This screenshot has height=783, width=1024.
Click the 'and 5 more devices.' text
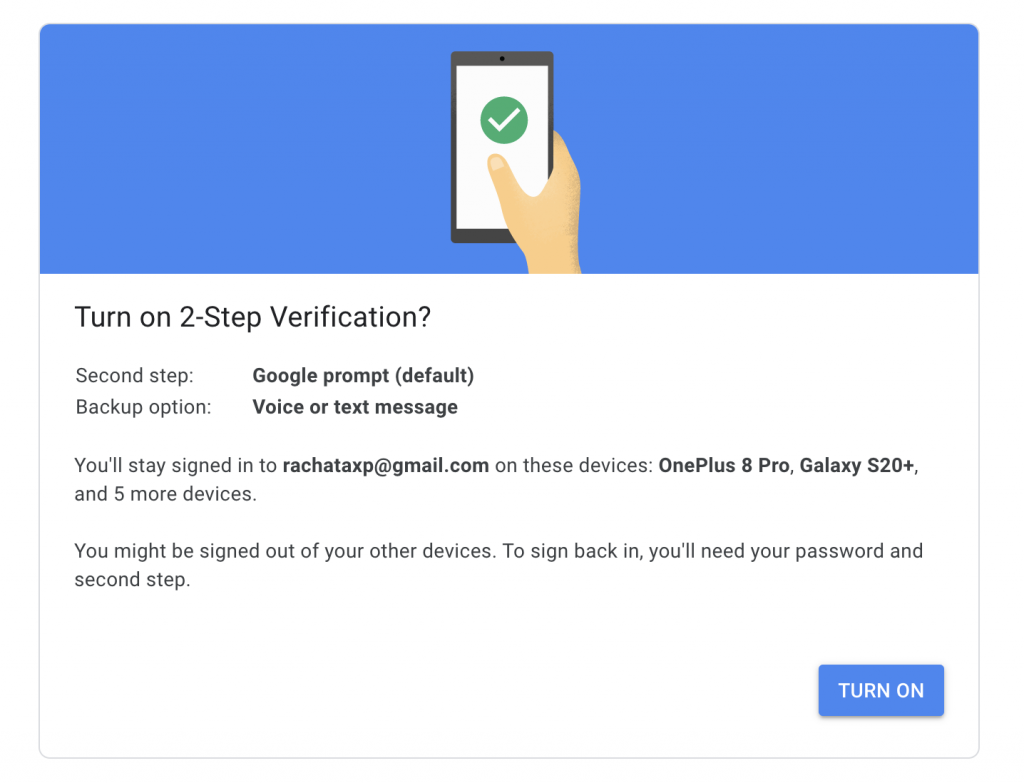coord(165,494)
